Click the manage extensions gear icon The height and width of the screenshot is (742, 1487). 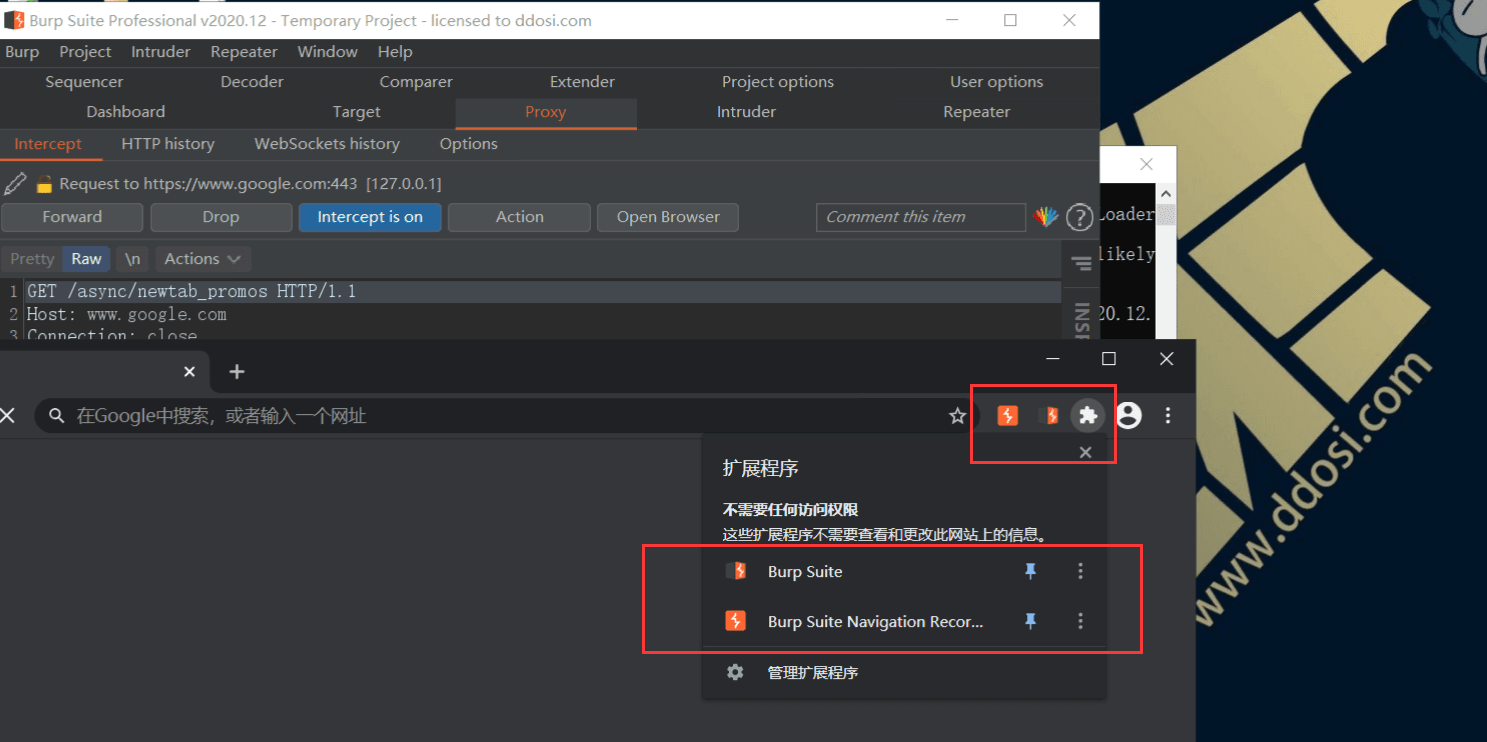point(735,672)
